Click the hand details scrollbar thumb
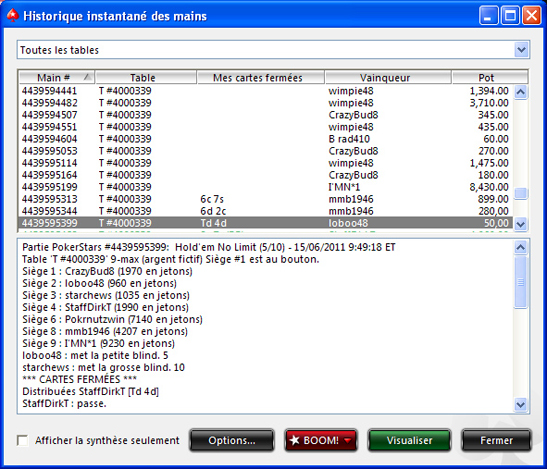The width and height of the screenshot is (547, 469). [520, 282]
